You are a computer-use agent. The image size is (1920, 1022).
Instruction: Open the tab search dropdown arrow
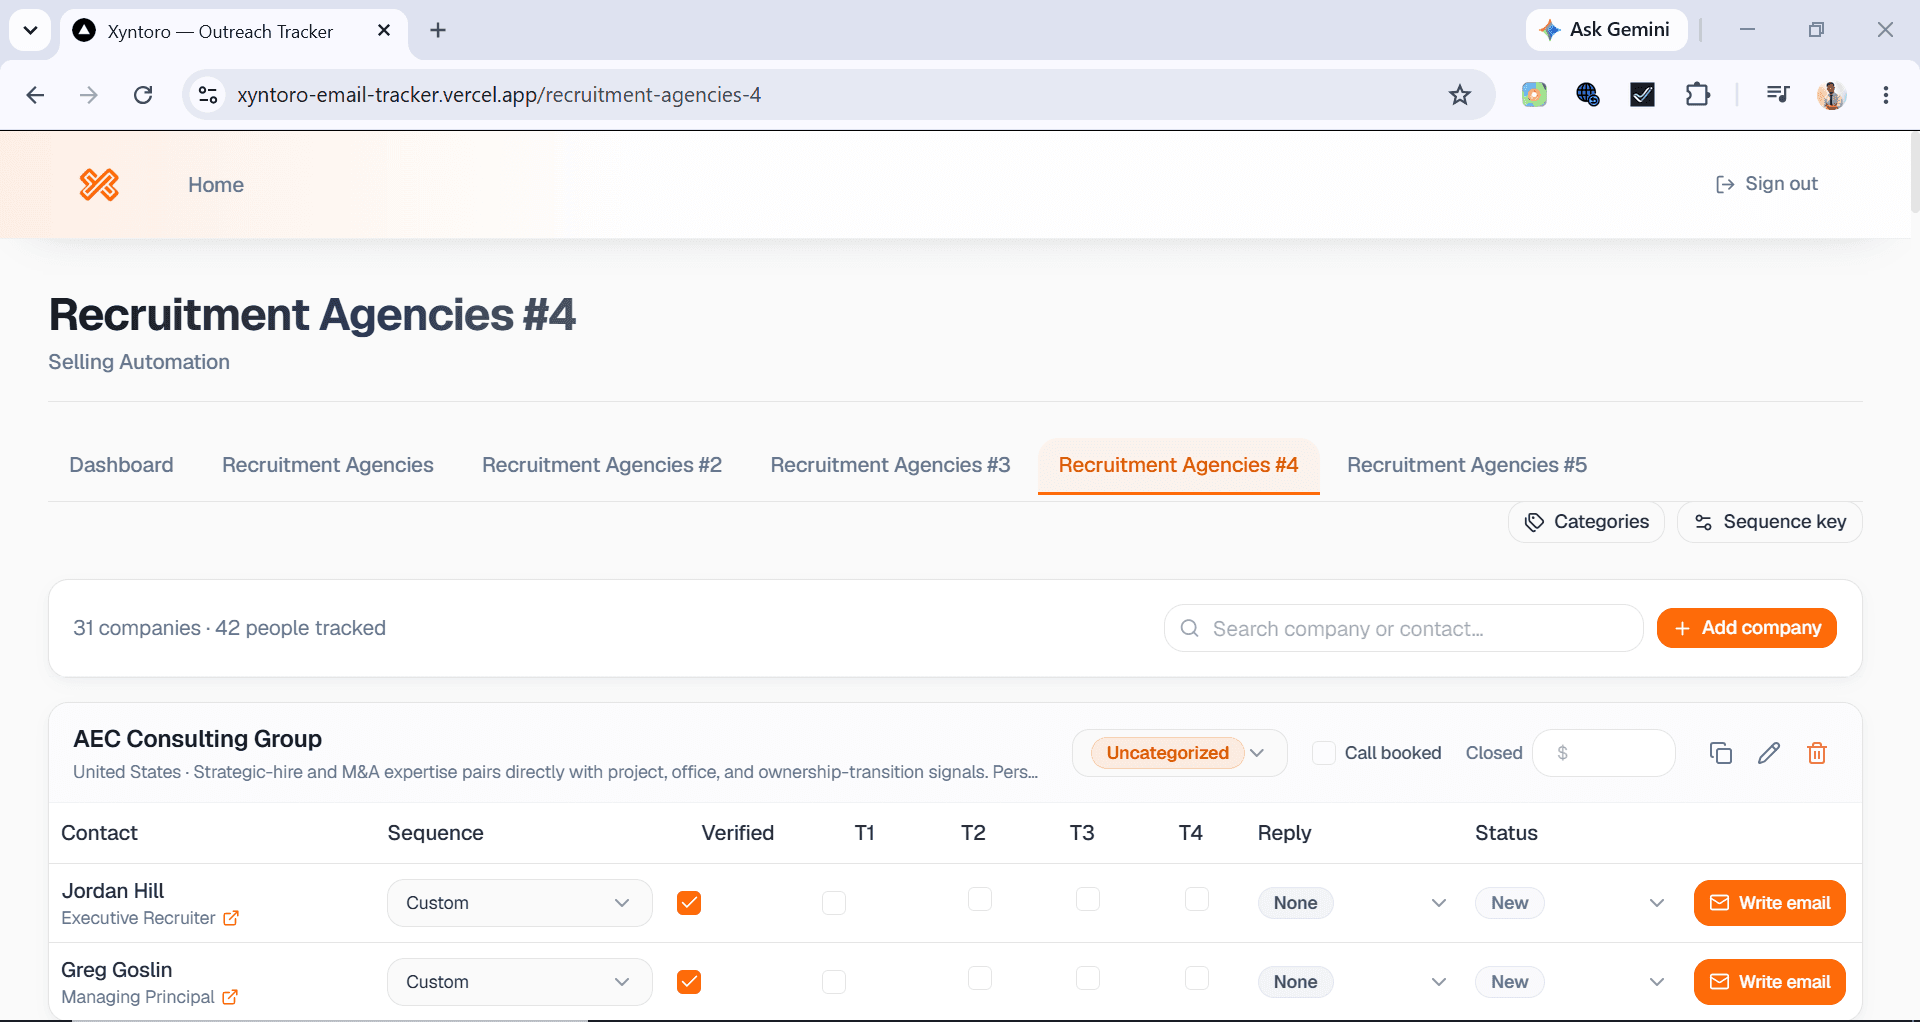tap(30, 30)
